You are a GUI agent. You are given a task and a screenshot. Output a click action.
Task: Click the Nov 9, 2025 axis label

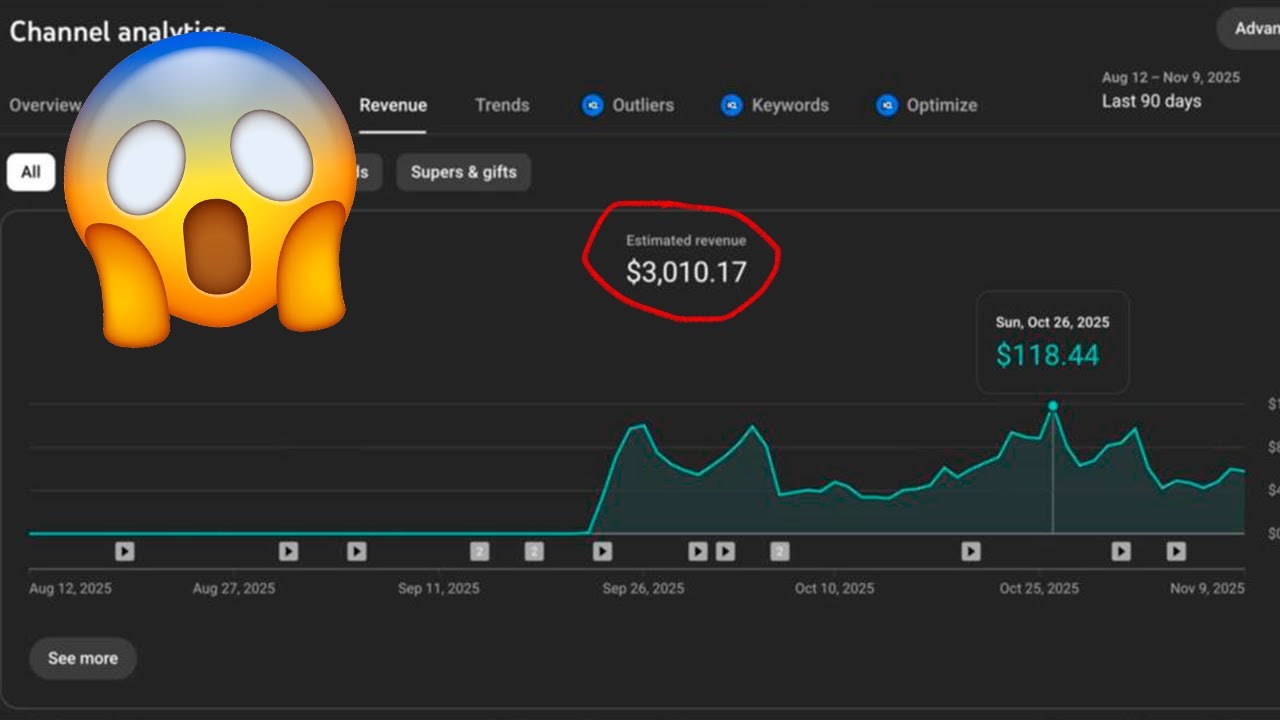[x=1207, y=588]
